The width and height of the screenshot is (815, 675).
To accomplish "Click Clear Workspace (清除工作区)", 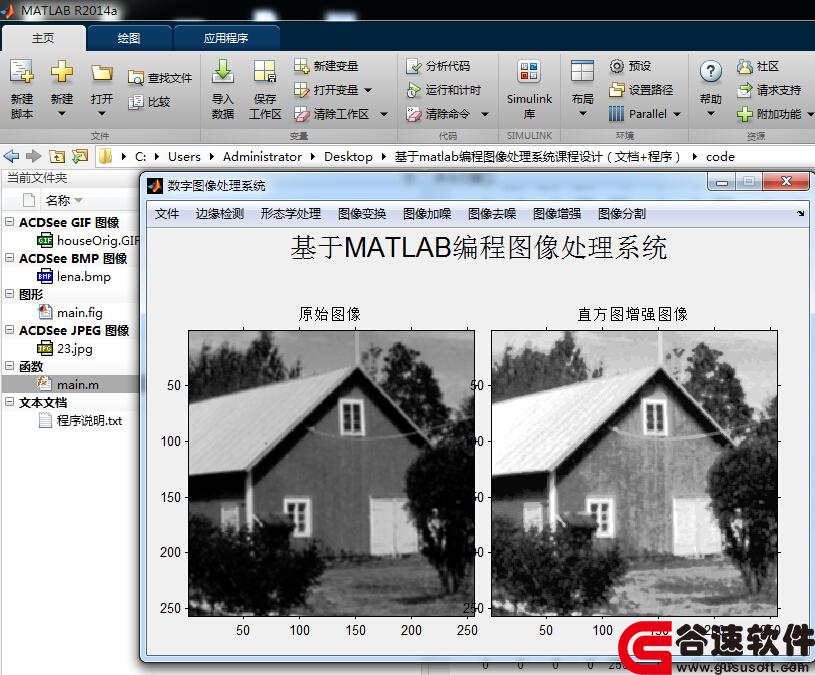I will [331, 114].
